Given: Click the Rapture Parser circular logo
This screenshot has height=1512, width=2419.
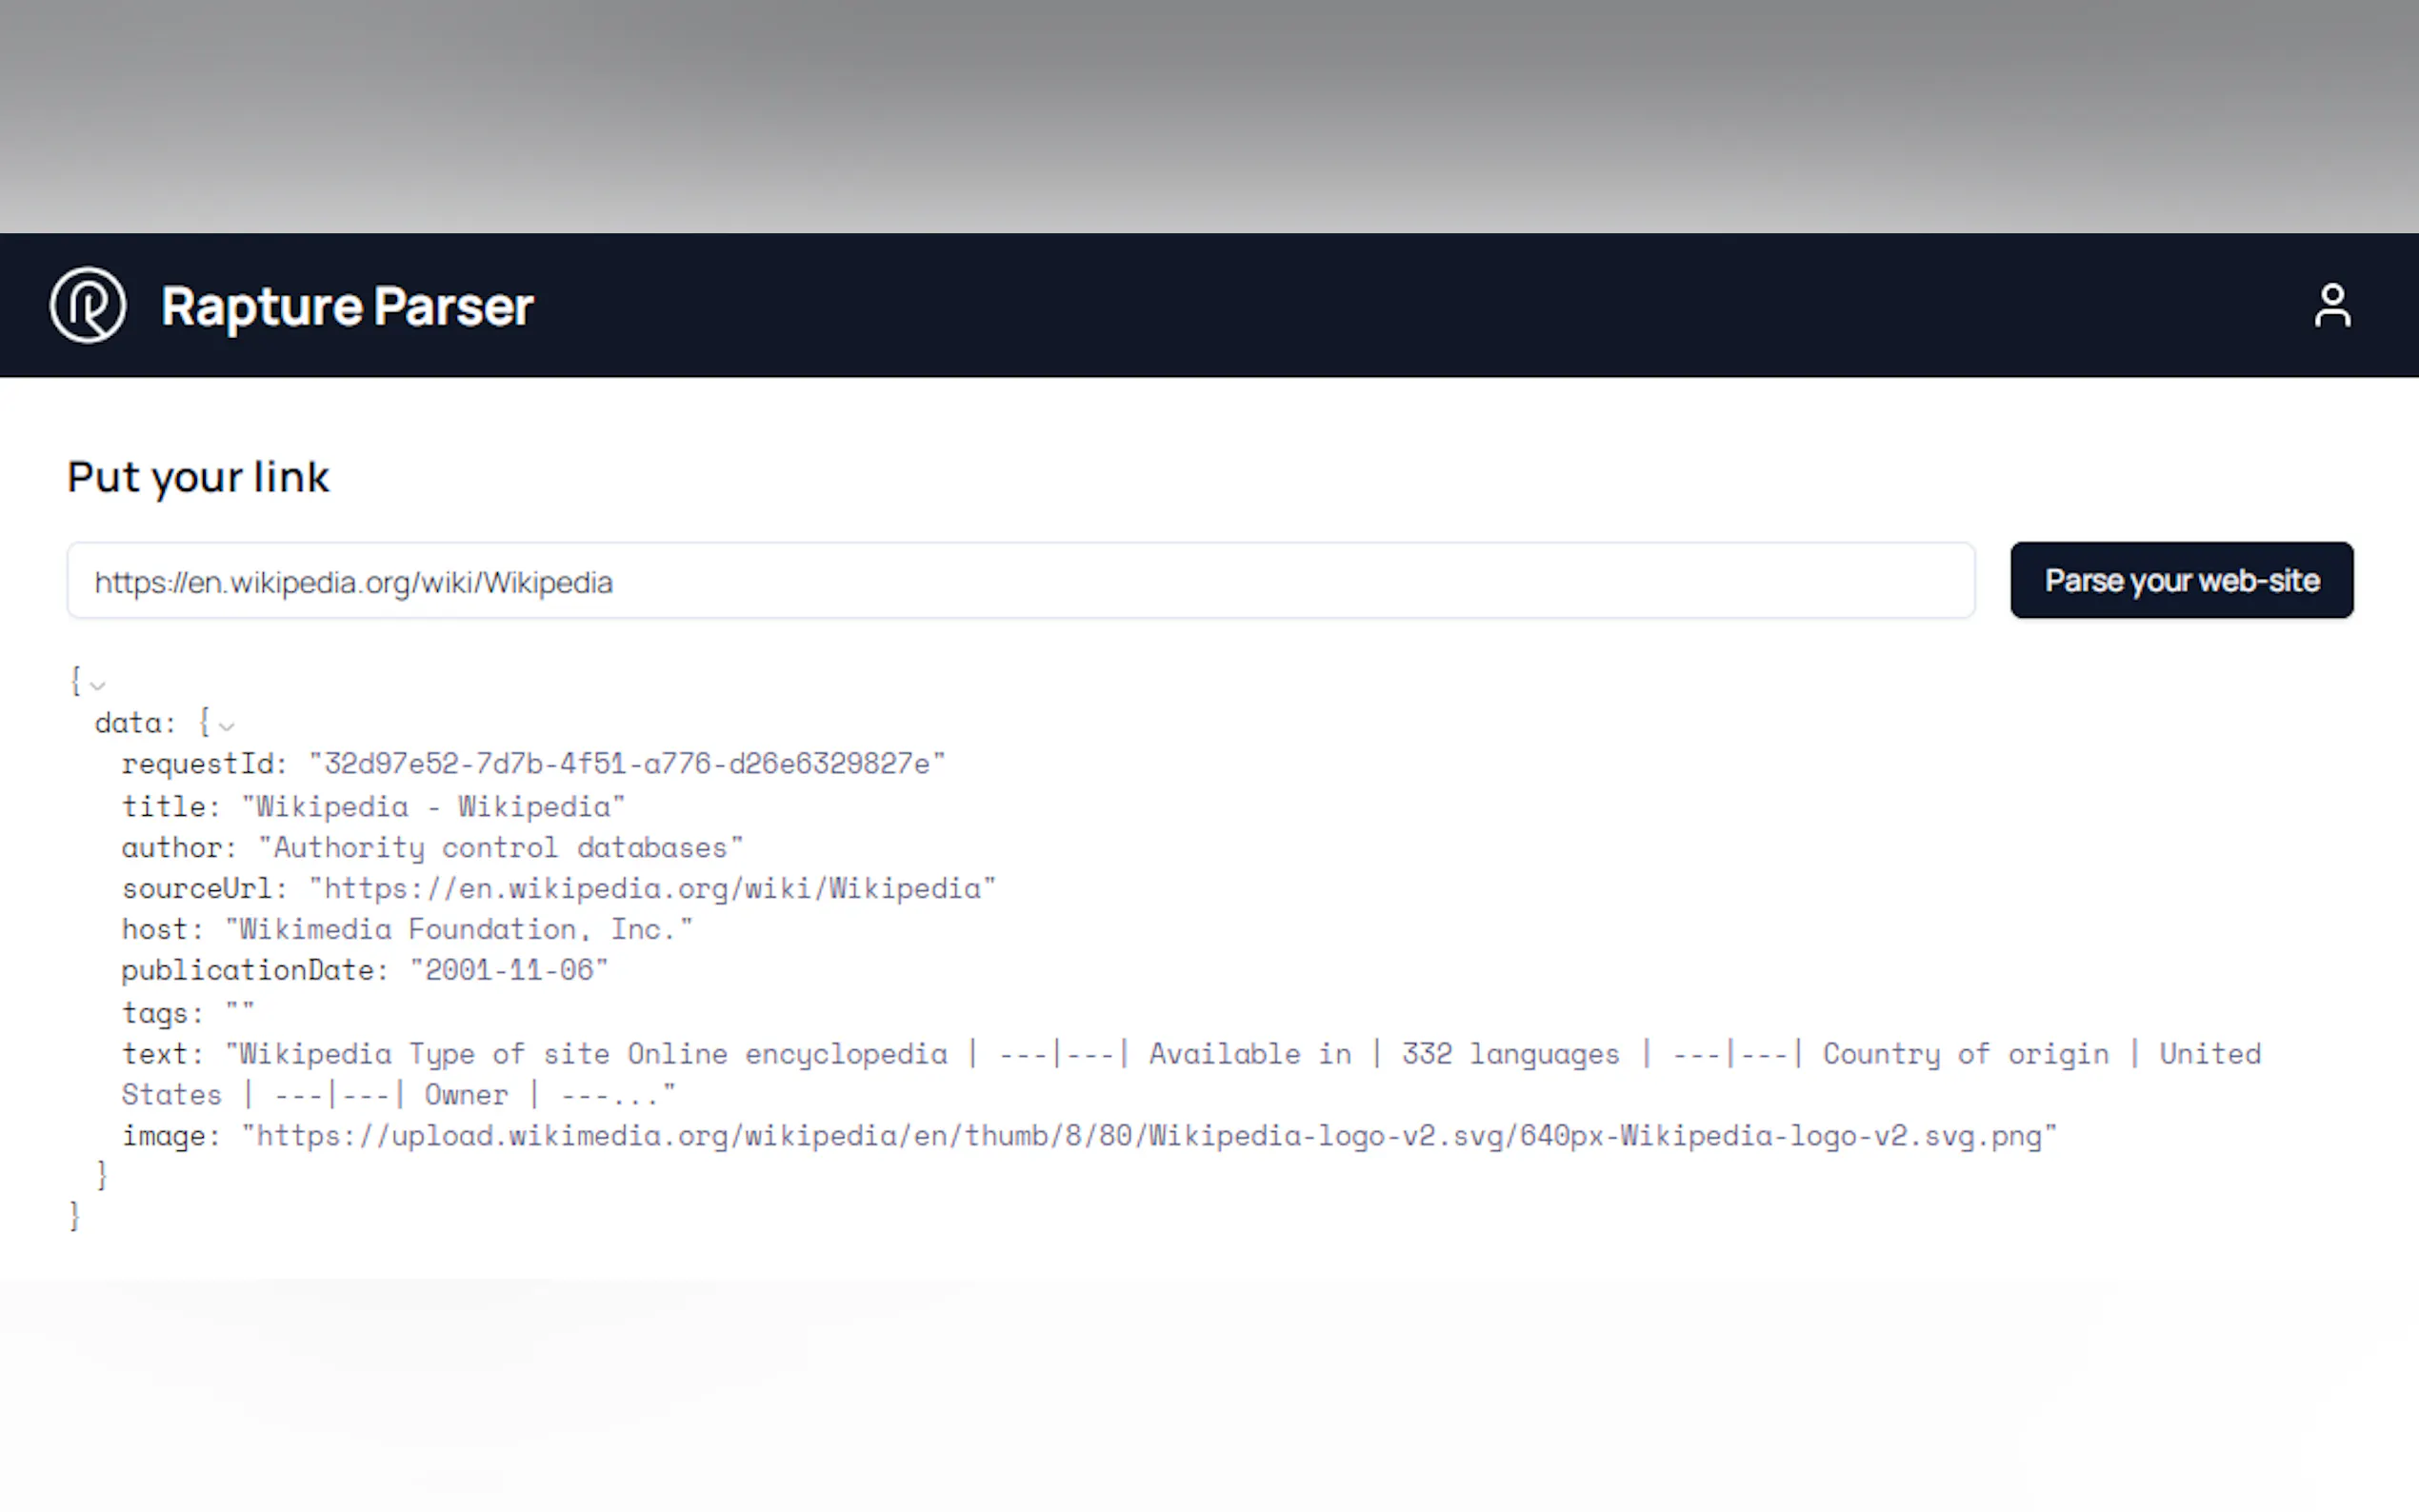Looking at the screenshot, I should 88,305.
